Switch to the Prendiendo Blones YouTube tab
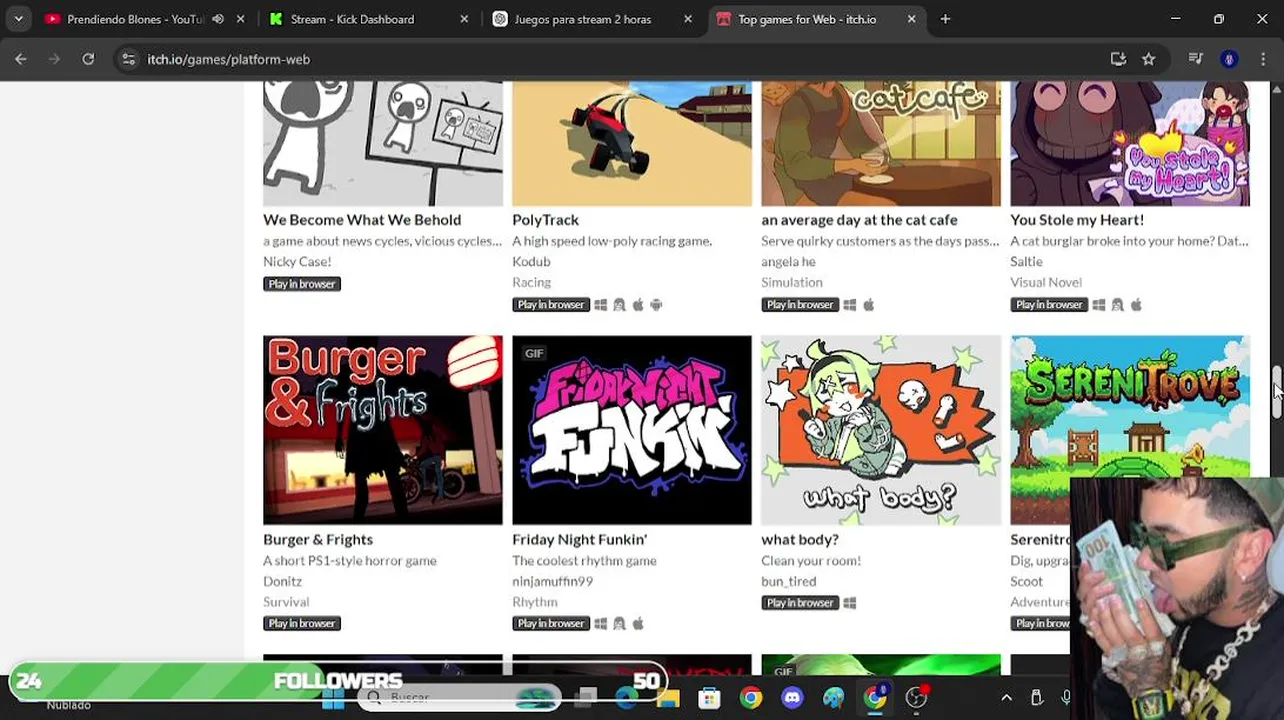This screenshot has height=720, width=1284. click(x=135, y=19)
